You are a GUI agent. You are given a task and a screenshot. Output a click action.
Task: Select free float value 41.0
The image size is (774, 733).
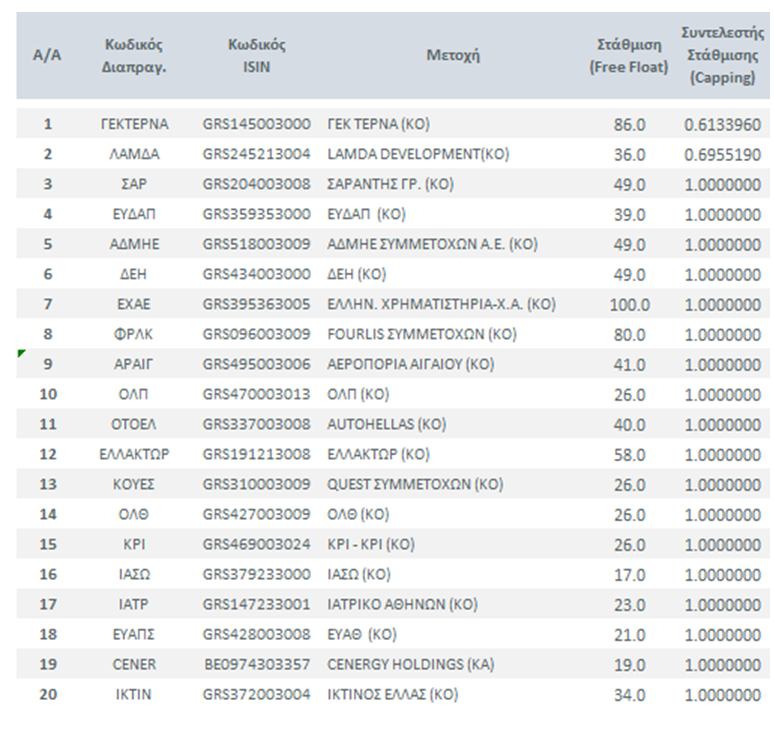click(x=629, y=365)
